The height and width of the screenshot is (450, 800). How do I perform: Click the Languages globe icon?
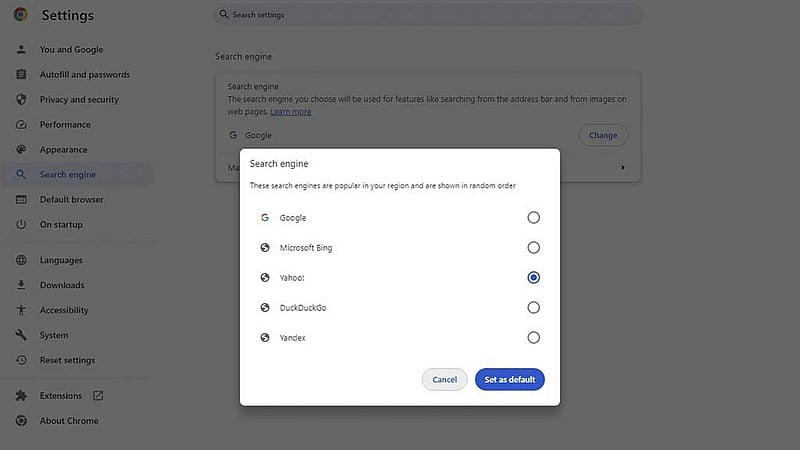pos(21,260)
